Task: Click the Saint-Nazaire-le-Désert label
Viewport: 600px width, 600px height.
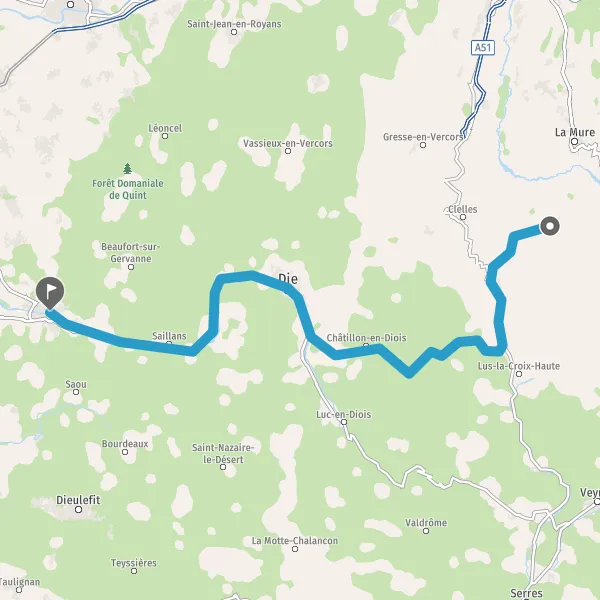Action: pos(223,453)
